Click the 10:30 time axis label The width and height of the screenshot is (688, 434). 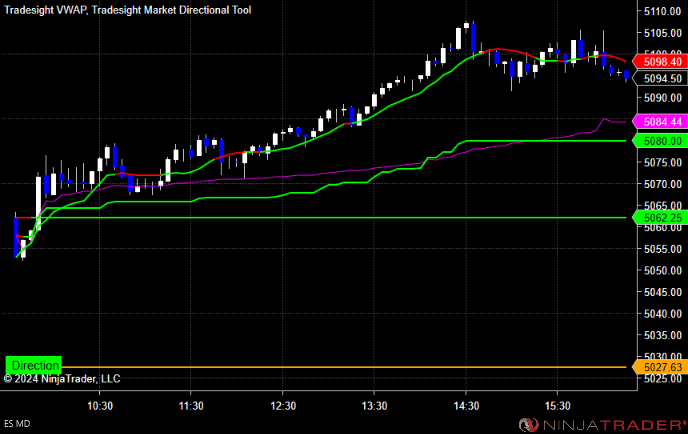pyautogui.click(x=100, y=406)
